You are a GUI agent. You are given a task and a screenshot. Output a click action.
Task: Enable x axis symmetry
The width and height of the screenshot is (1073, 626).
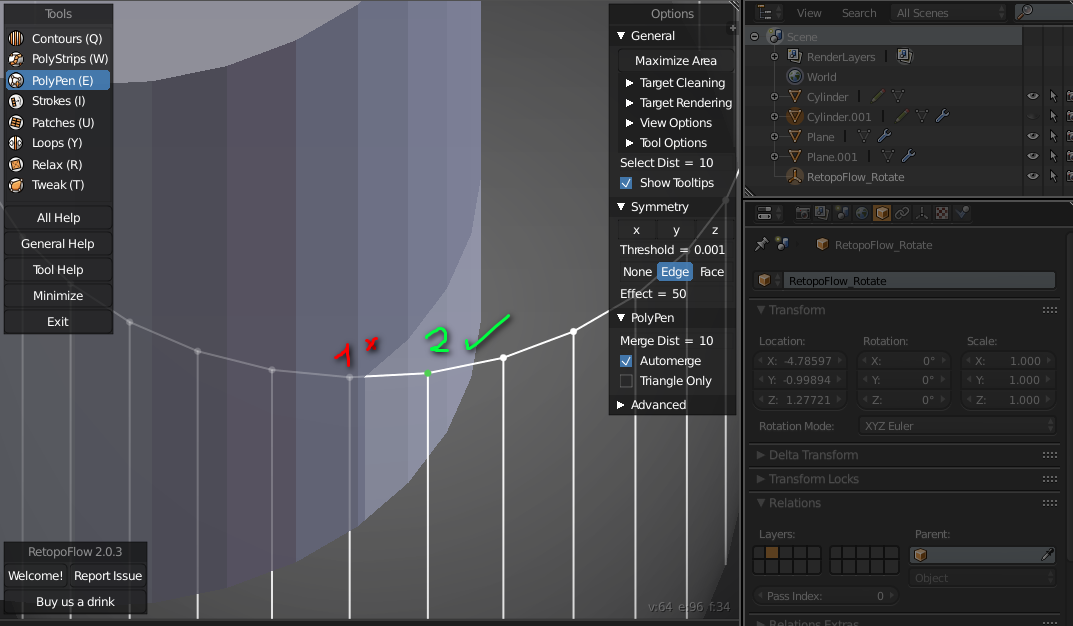(x=636, y=230)
